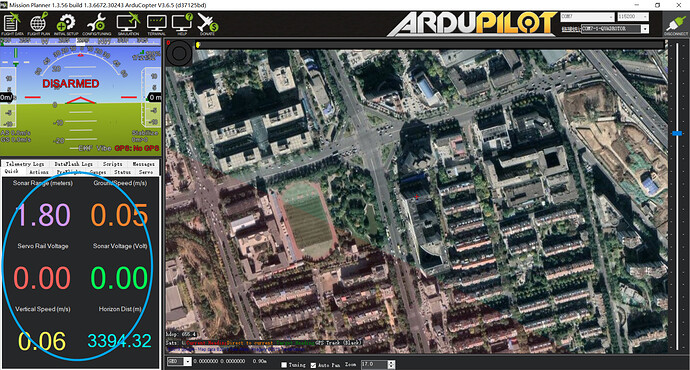
Task: Open the QUADROTOR vehicle selection dropdown
Action: click(615, 29)
